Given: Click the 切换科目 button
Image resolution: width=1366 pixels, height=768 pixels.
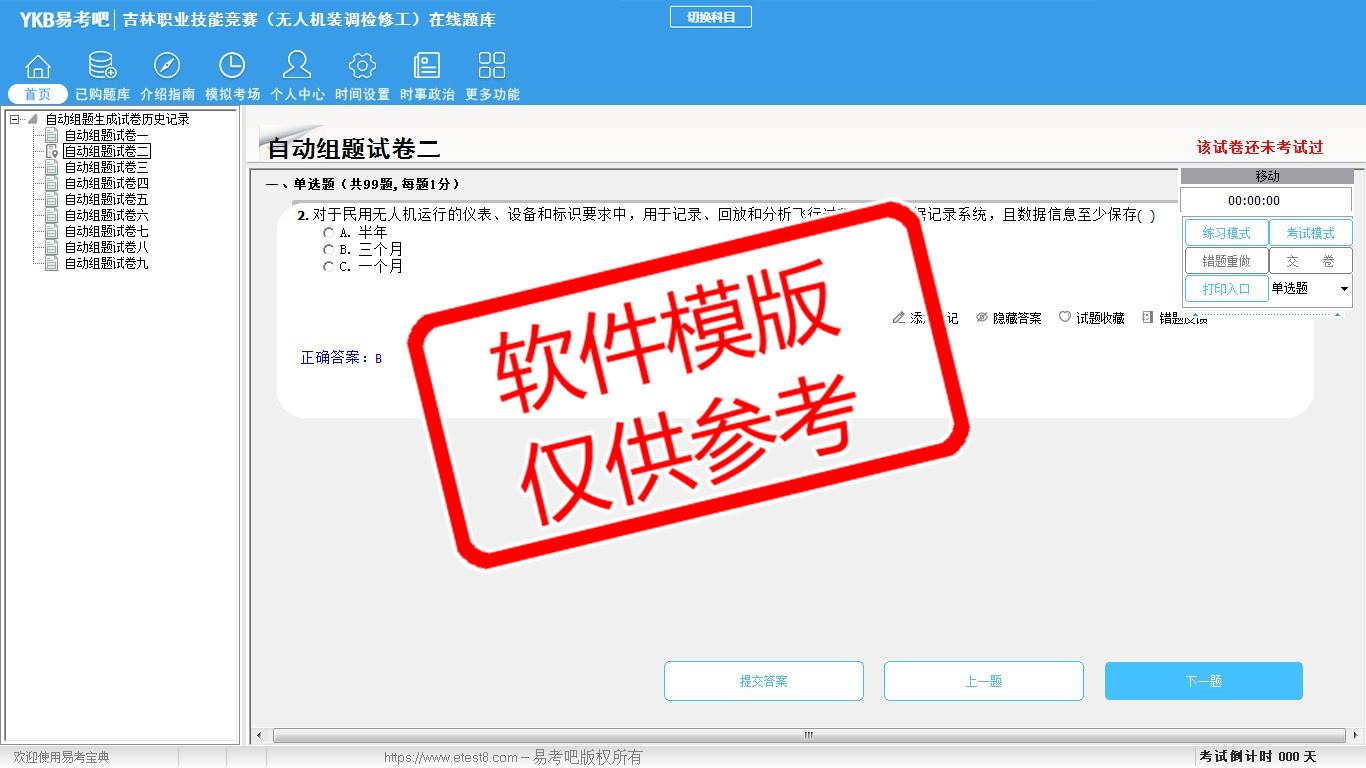Looking at the screenshot, I should tap(710, 17).
